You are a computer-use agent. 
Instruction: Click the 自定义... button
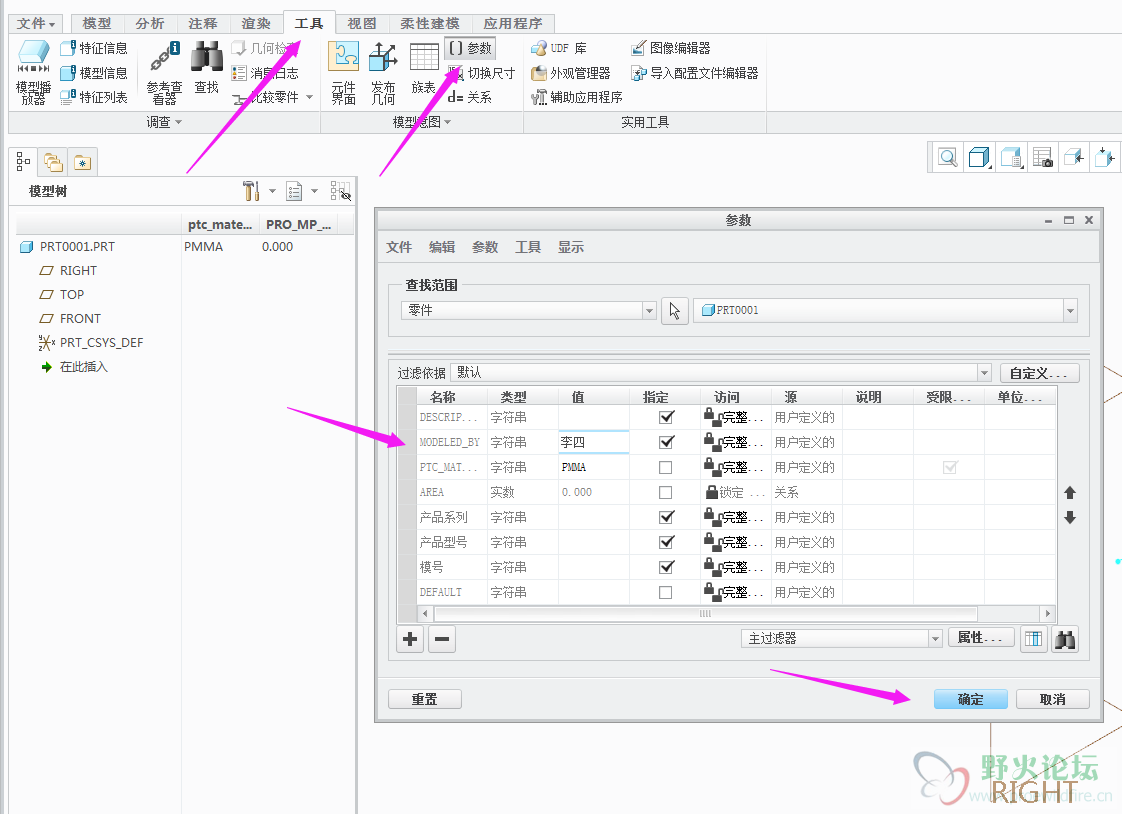(1039, 373)
